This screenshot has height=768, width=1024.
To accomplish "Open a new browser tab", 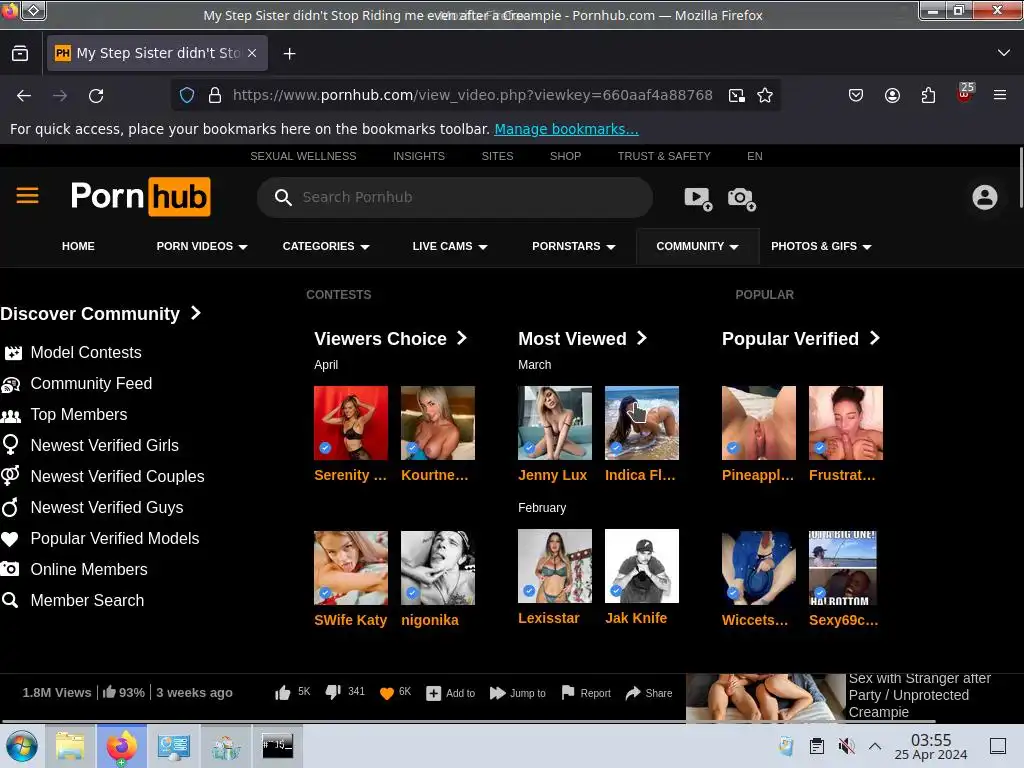I will [289, 54].
